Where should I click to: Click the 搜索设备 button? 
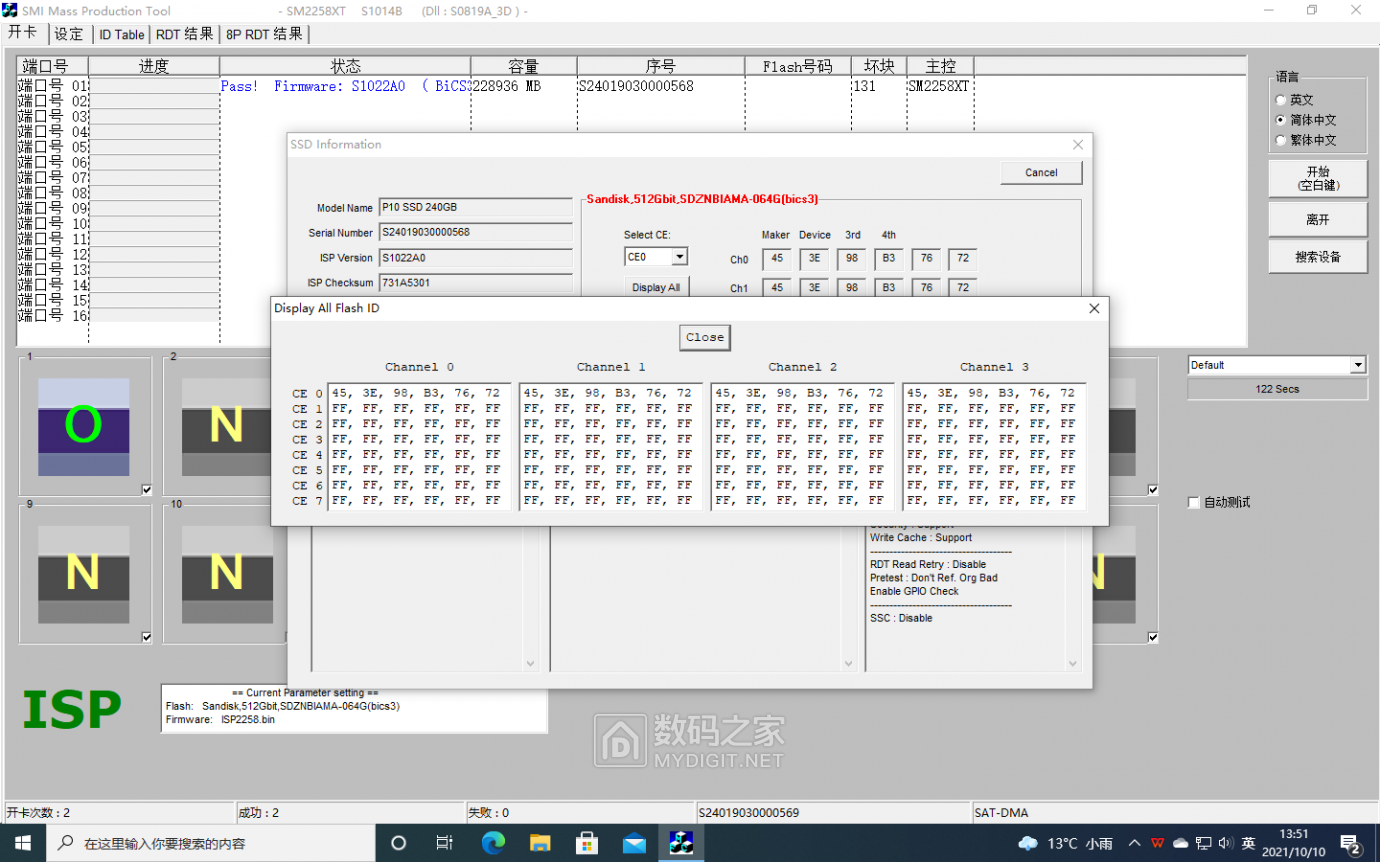pyautogui.click(x=1317, y=256)
